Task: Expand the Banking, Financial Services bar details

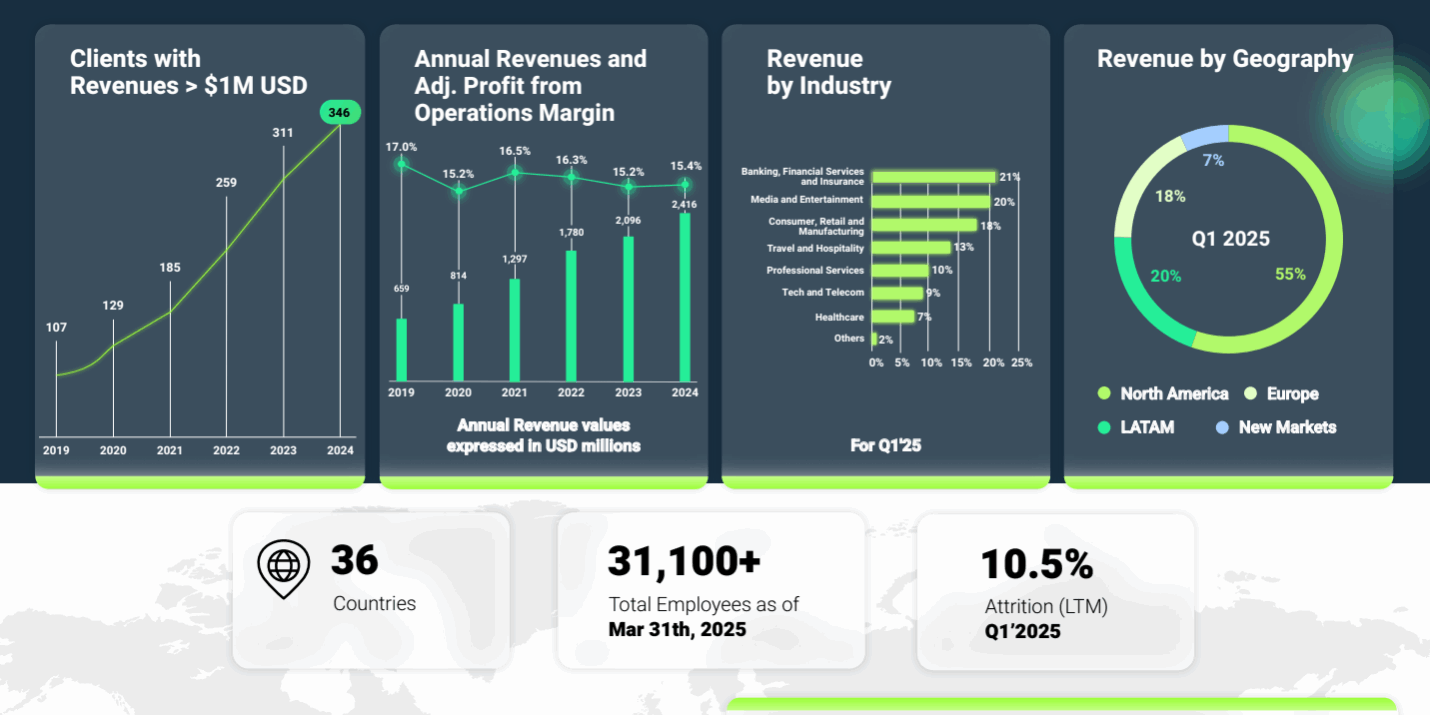Action: coord(935,175)
